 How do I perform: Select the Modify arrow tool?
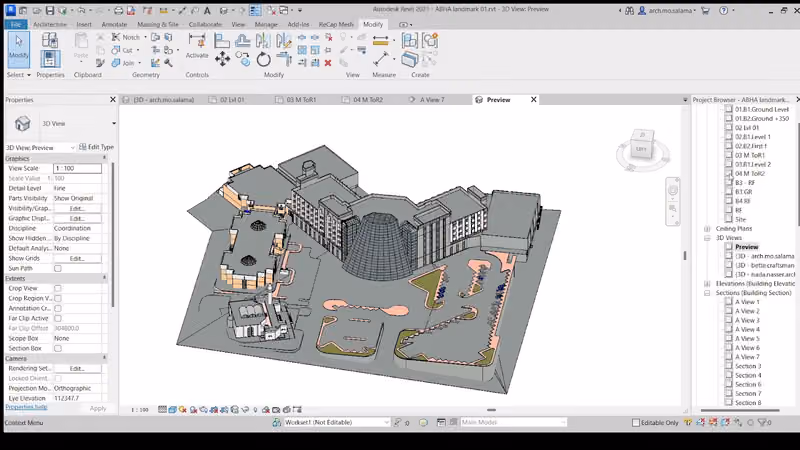pos(18,49)
